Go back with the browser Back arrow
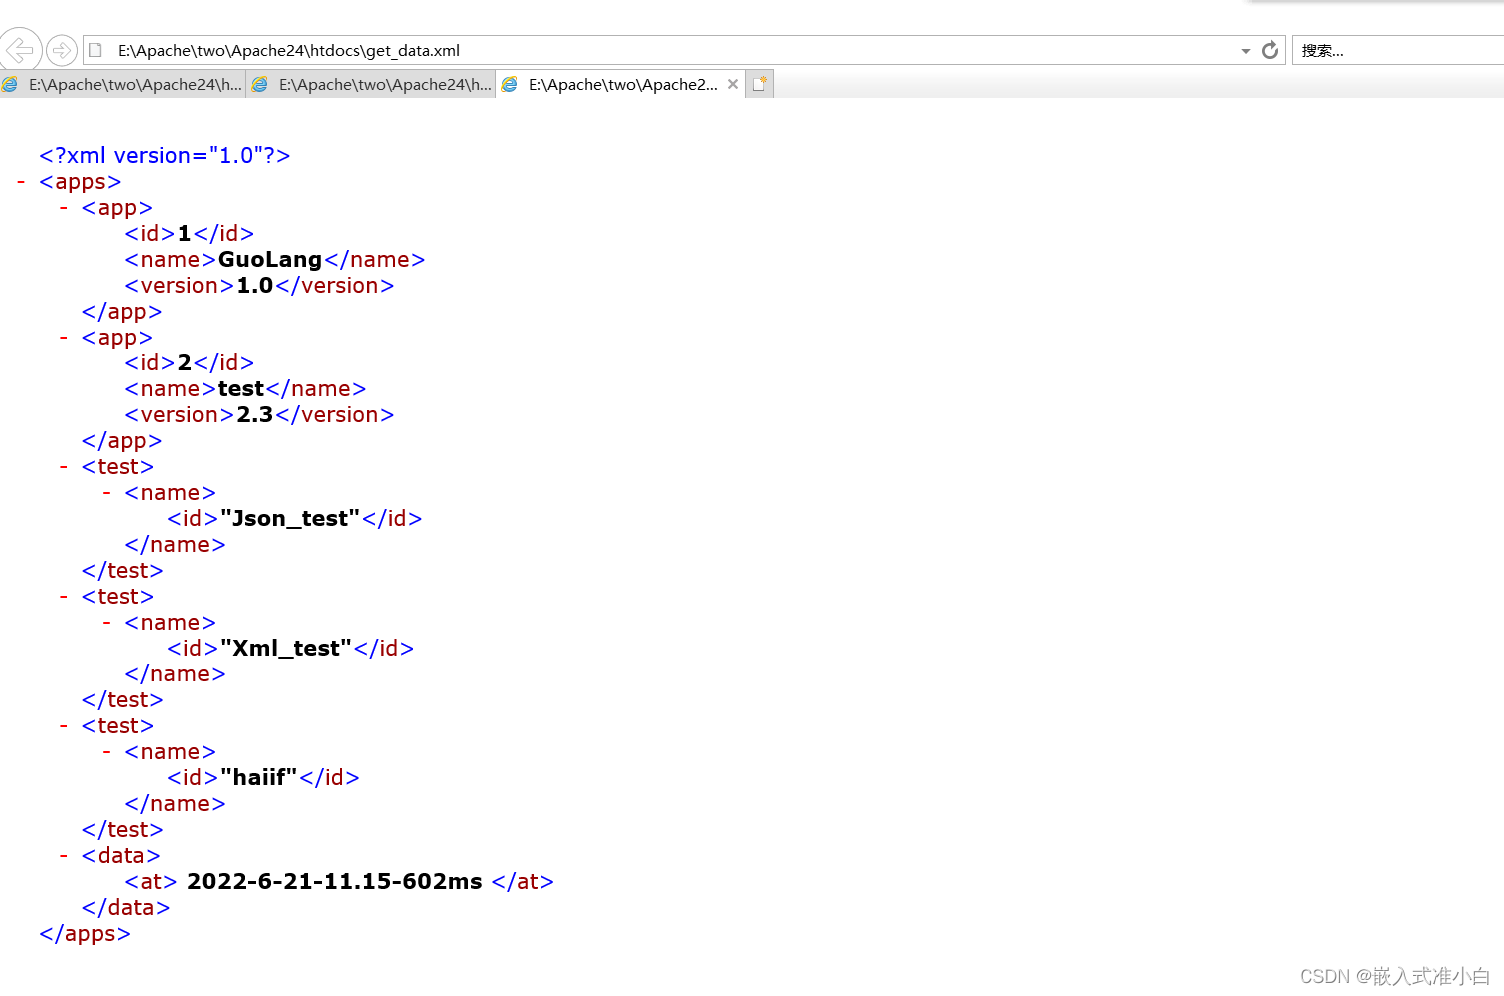 (x=20, y=49)
